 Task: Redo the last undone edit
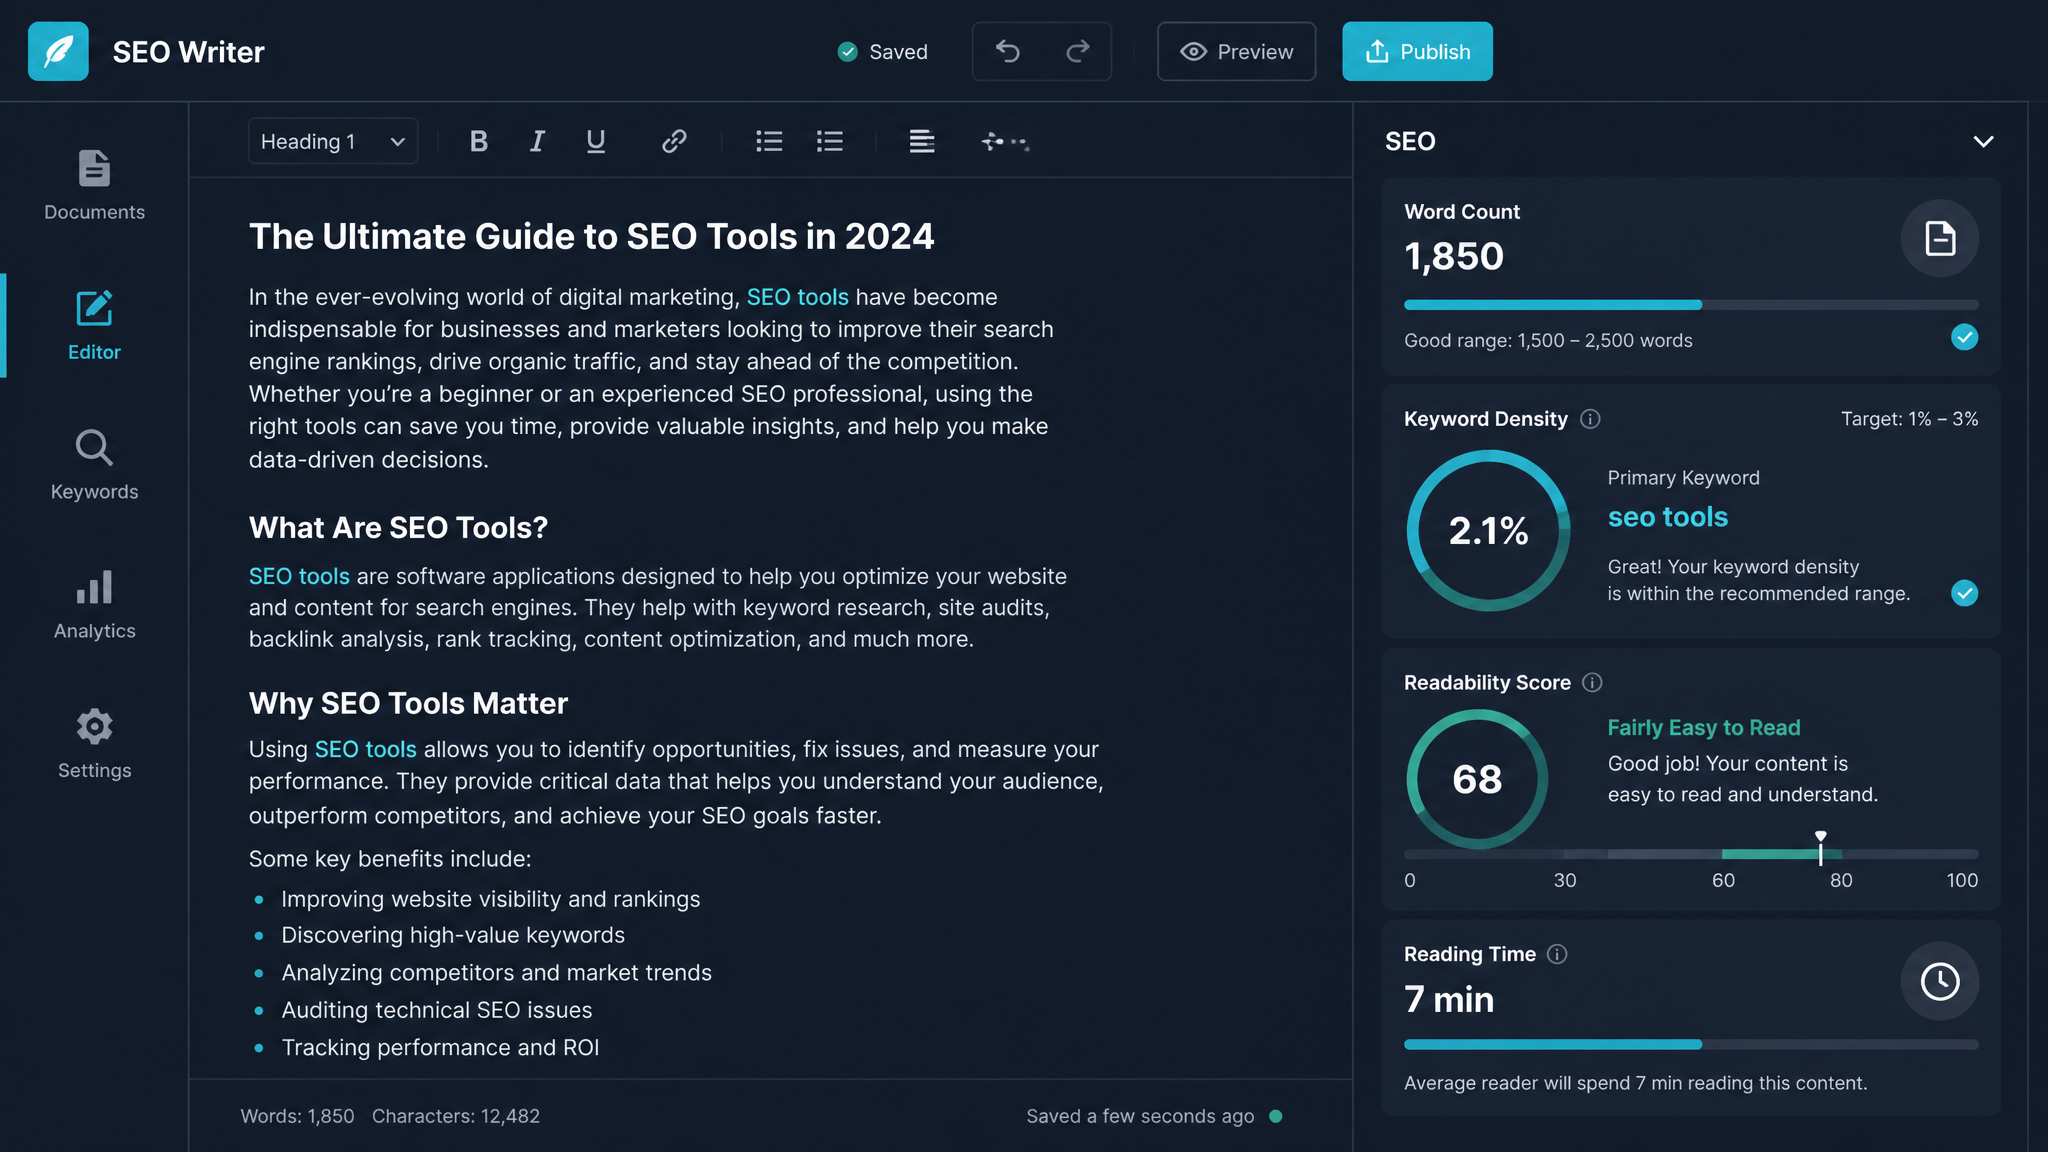point(1077,51)
